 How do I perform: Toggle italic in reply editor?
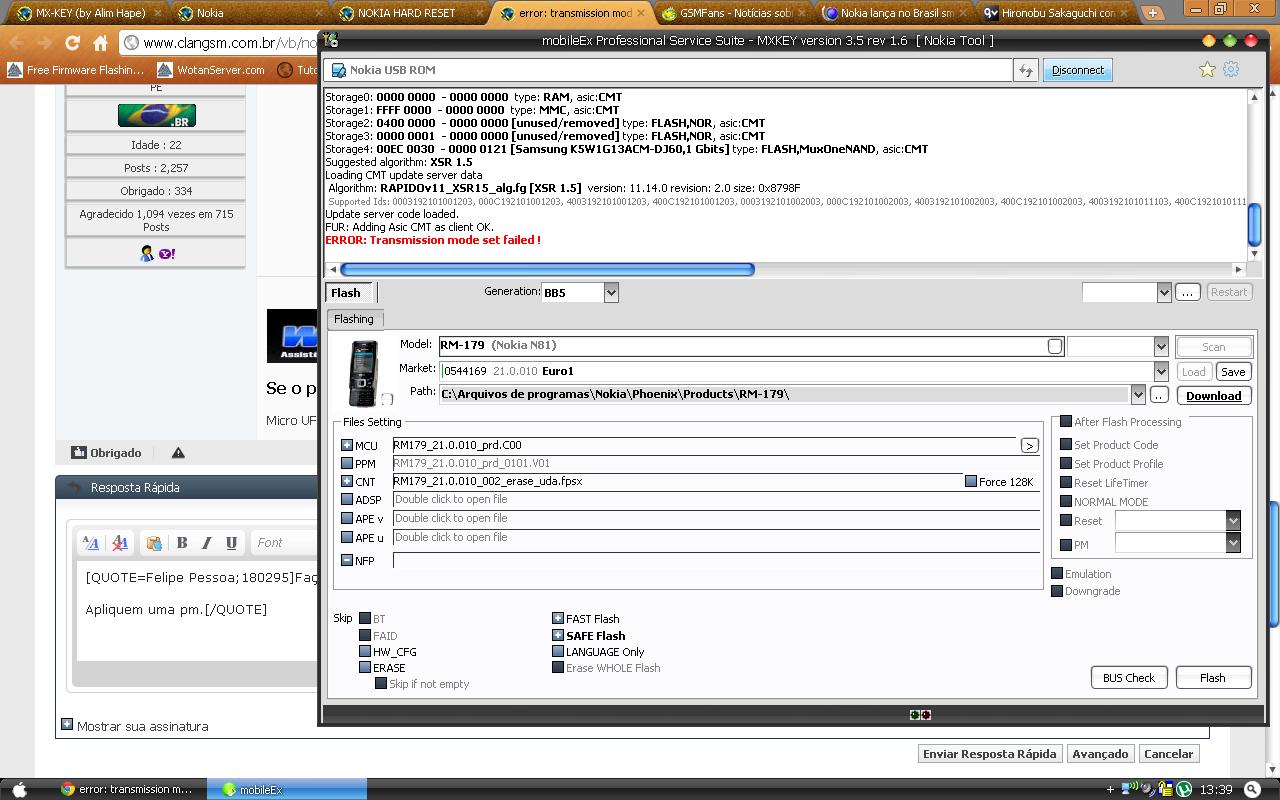click(x=207, y=543)
